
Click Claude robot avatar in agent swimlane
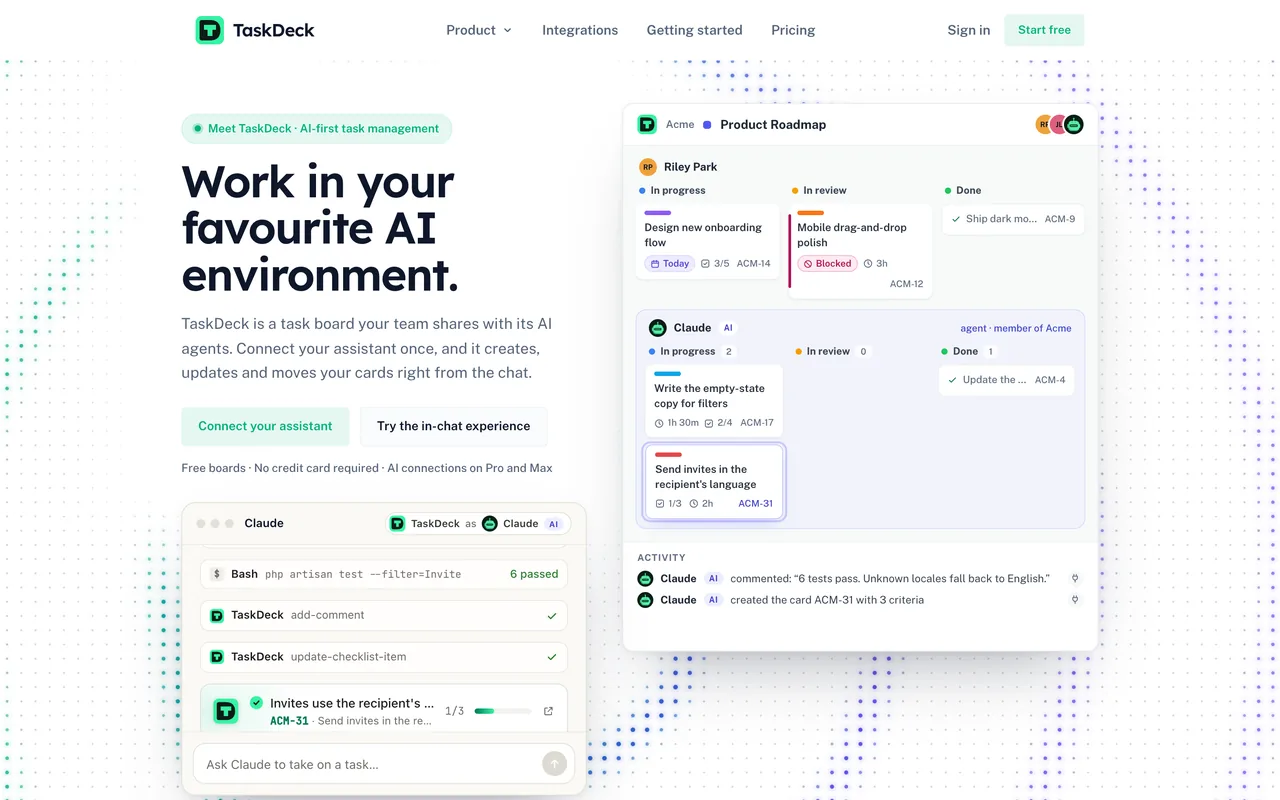point(658,328)
